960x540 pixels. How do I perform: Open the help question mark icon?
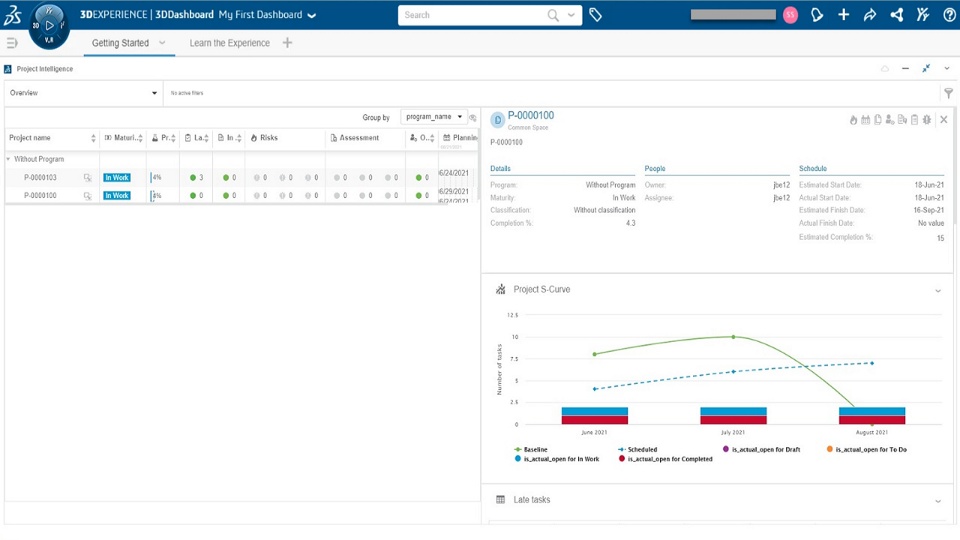click(x=949, y=15)
